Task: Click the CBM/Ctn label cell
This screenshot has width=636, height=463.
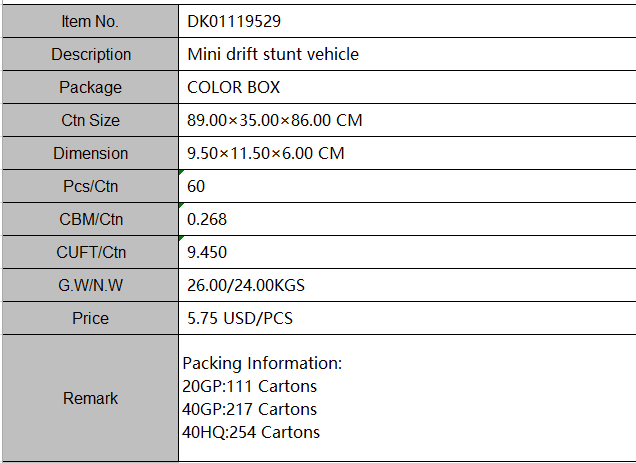Action: 91,219
